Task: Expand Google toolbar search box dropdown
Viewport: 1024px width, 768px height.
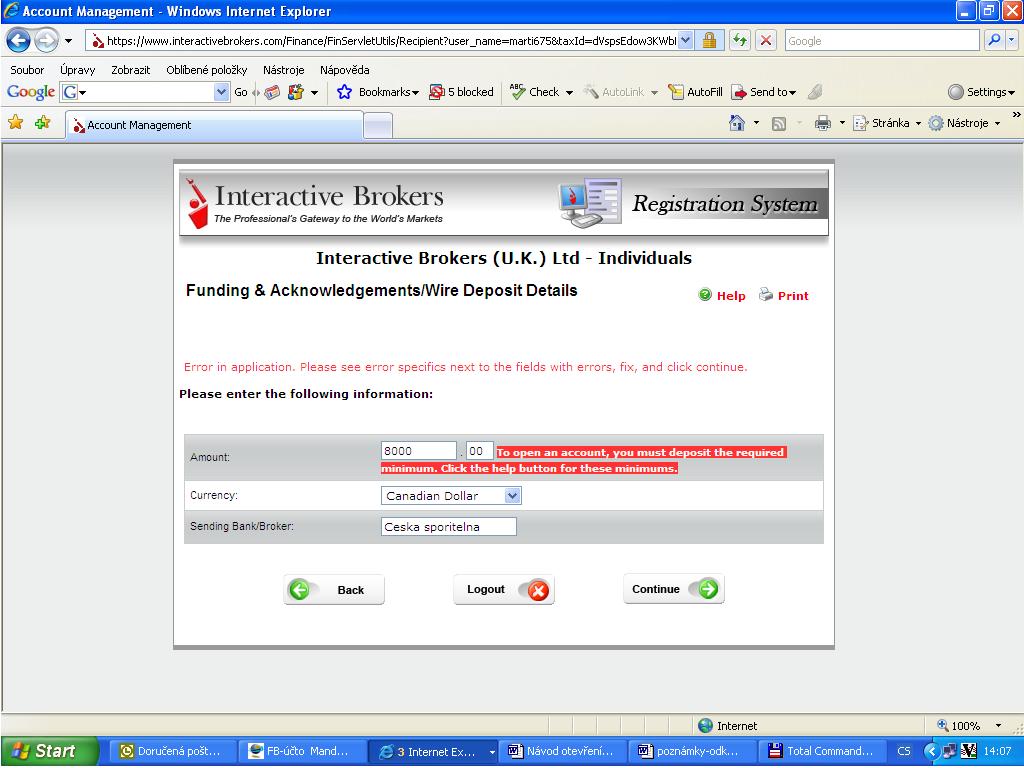Action: (x=221, y=92)
